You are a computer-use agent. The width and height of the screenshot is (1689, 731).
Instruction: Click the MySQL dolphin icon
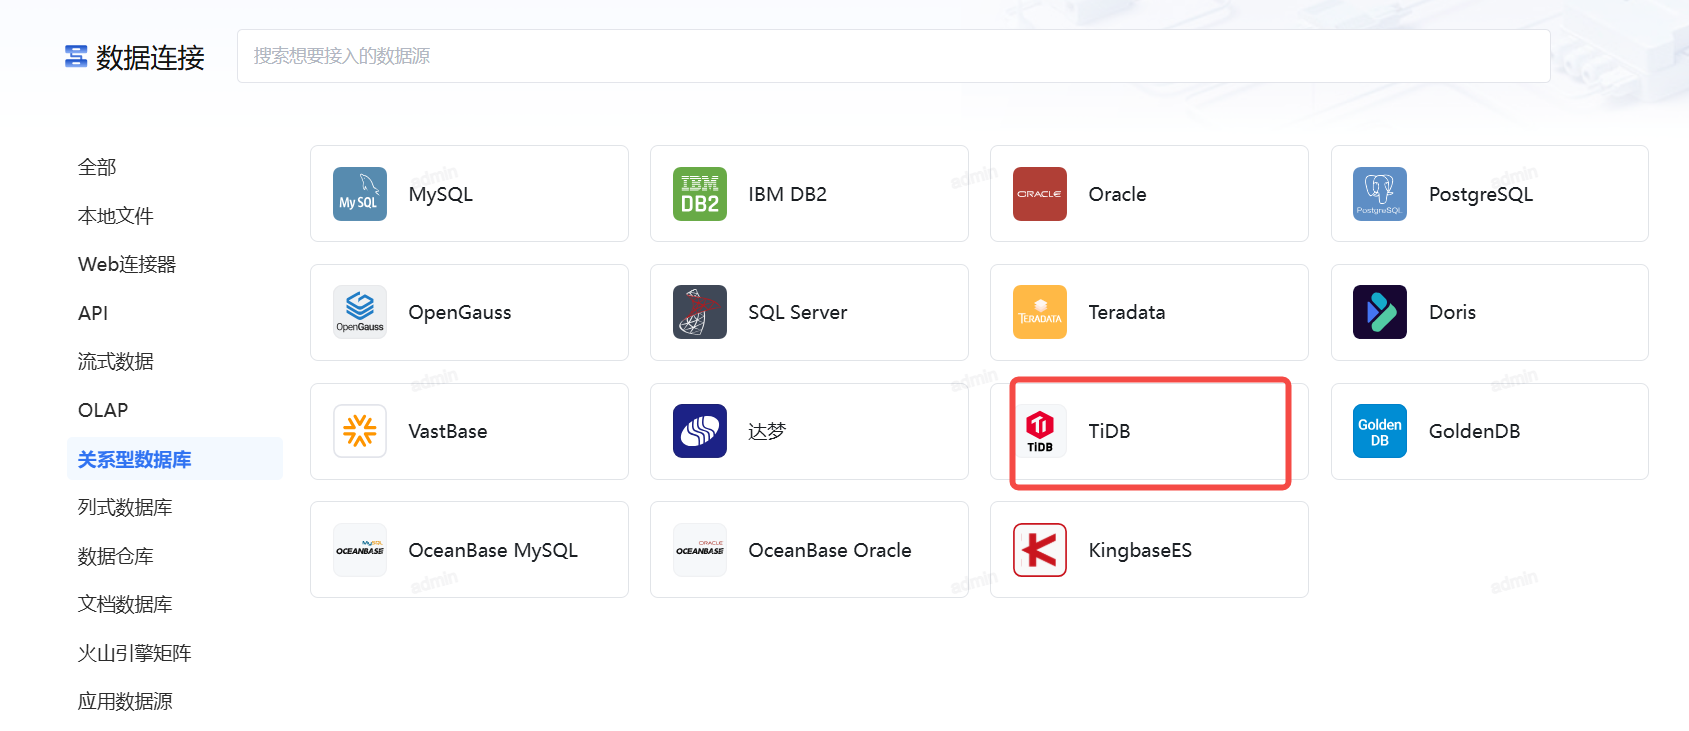360,194
